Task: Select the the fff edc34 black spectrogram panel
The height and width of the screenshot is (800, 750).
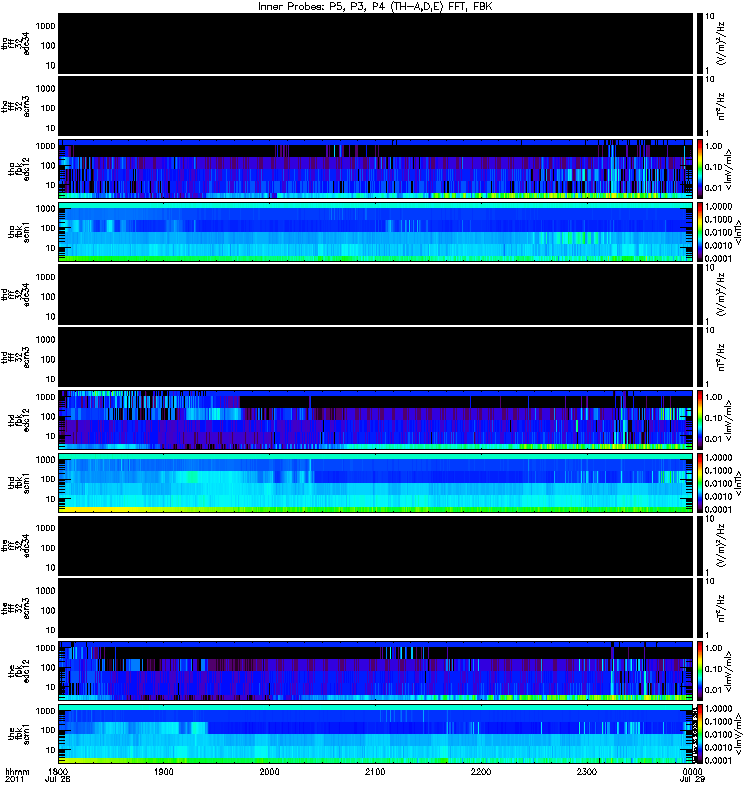Action: pos(376,545)
